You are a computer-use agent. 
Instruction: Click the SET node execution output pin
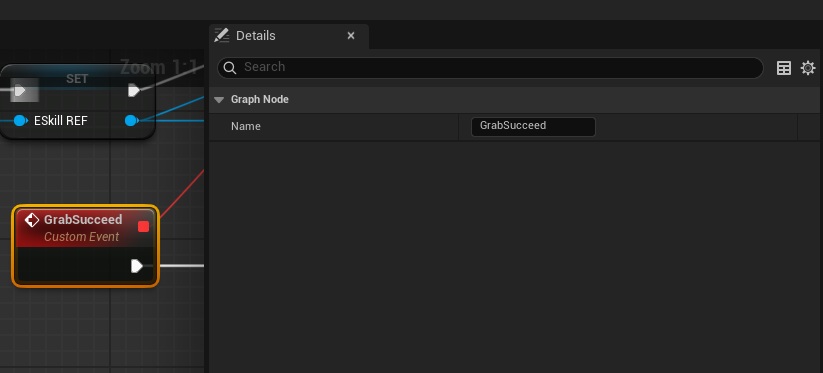click(x=134, y=91)
